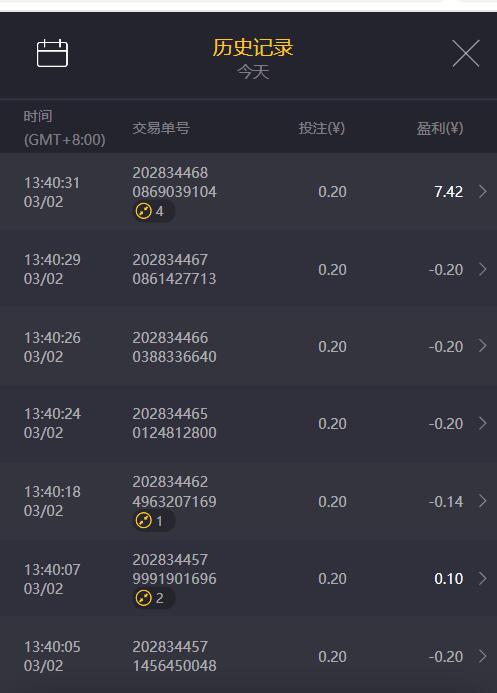This screenshot has width=497, height=693.
Task: Click the 盈利(¥) column header
Action: coord(440,128)
